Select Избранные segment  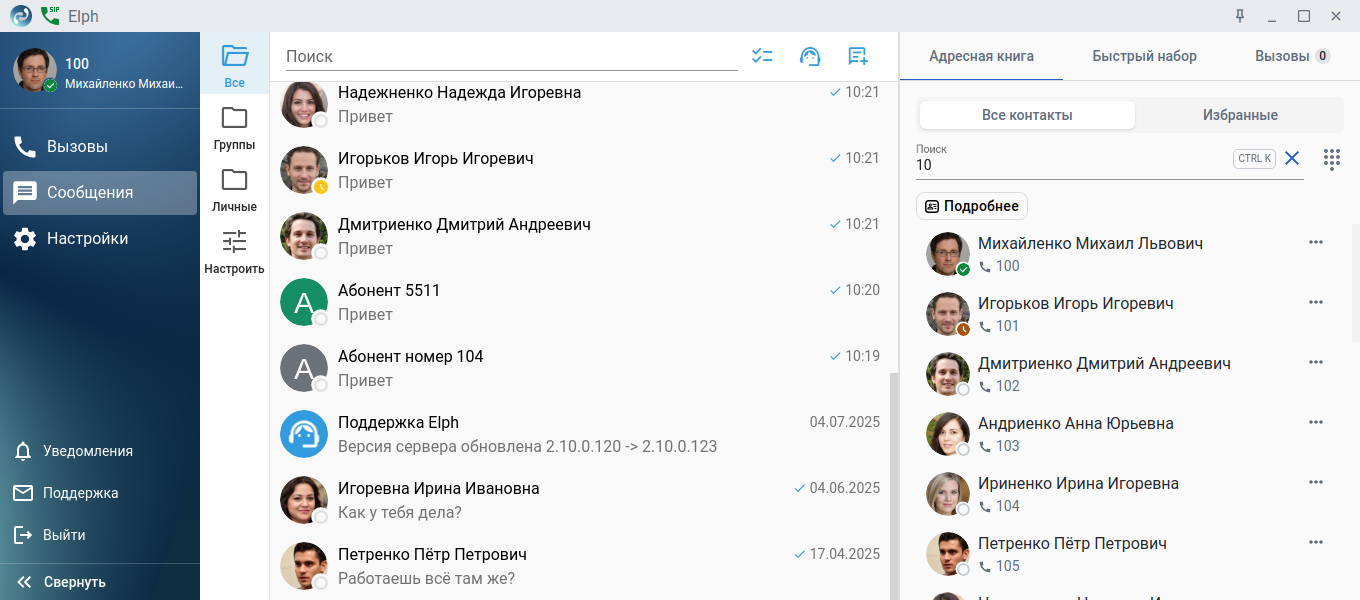pyautogui.click(x=1240, y=115)
